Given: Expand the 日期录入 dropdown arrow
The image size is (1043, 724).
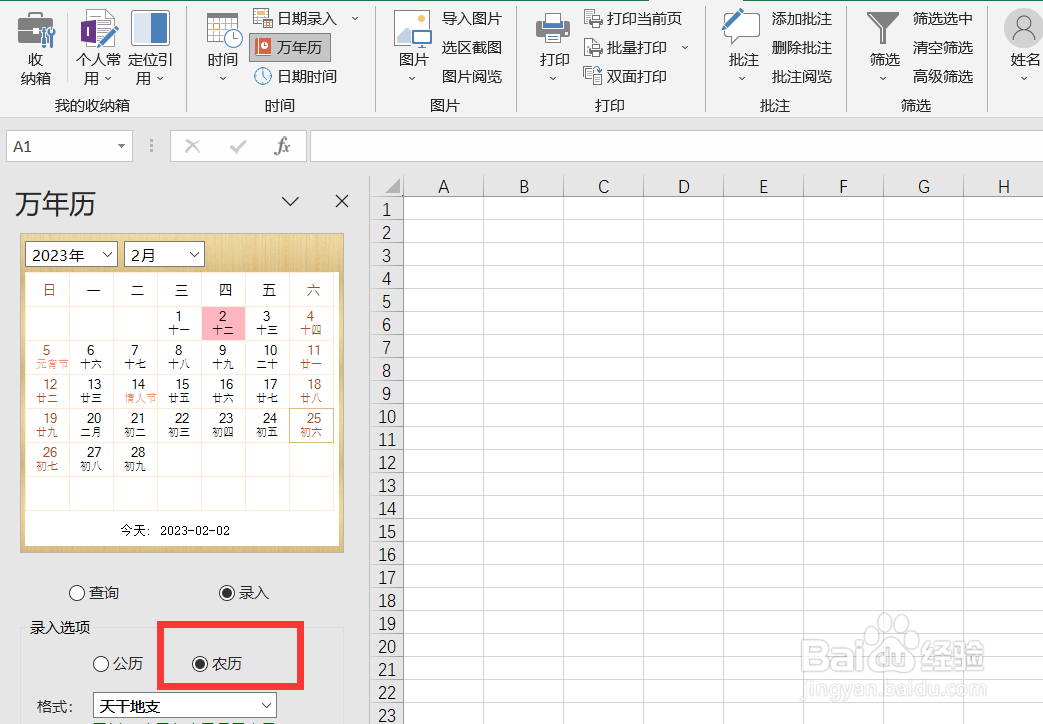Looking at the screenshot, I should (x=355, y=19).
